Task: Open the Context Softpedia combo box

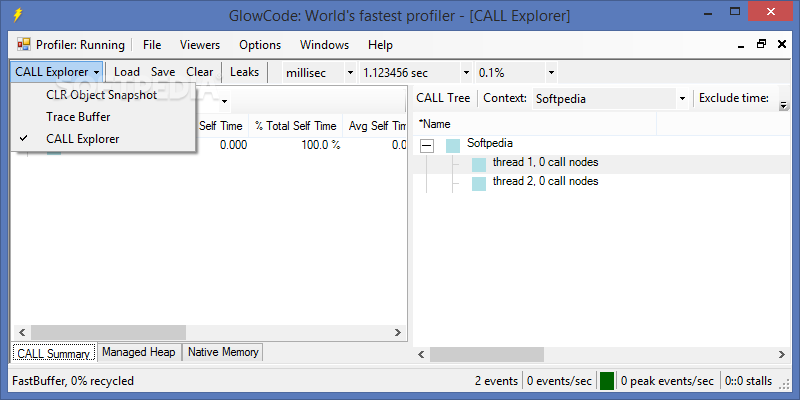Action: [x=611, y=99]
